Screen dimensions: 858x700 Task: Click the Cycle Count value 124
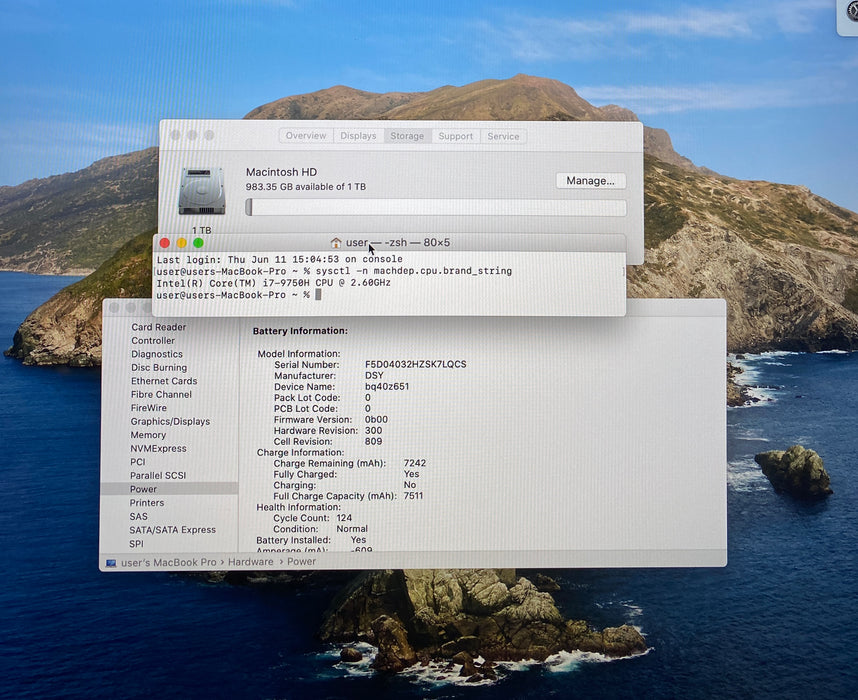344,518
